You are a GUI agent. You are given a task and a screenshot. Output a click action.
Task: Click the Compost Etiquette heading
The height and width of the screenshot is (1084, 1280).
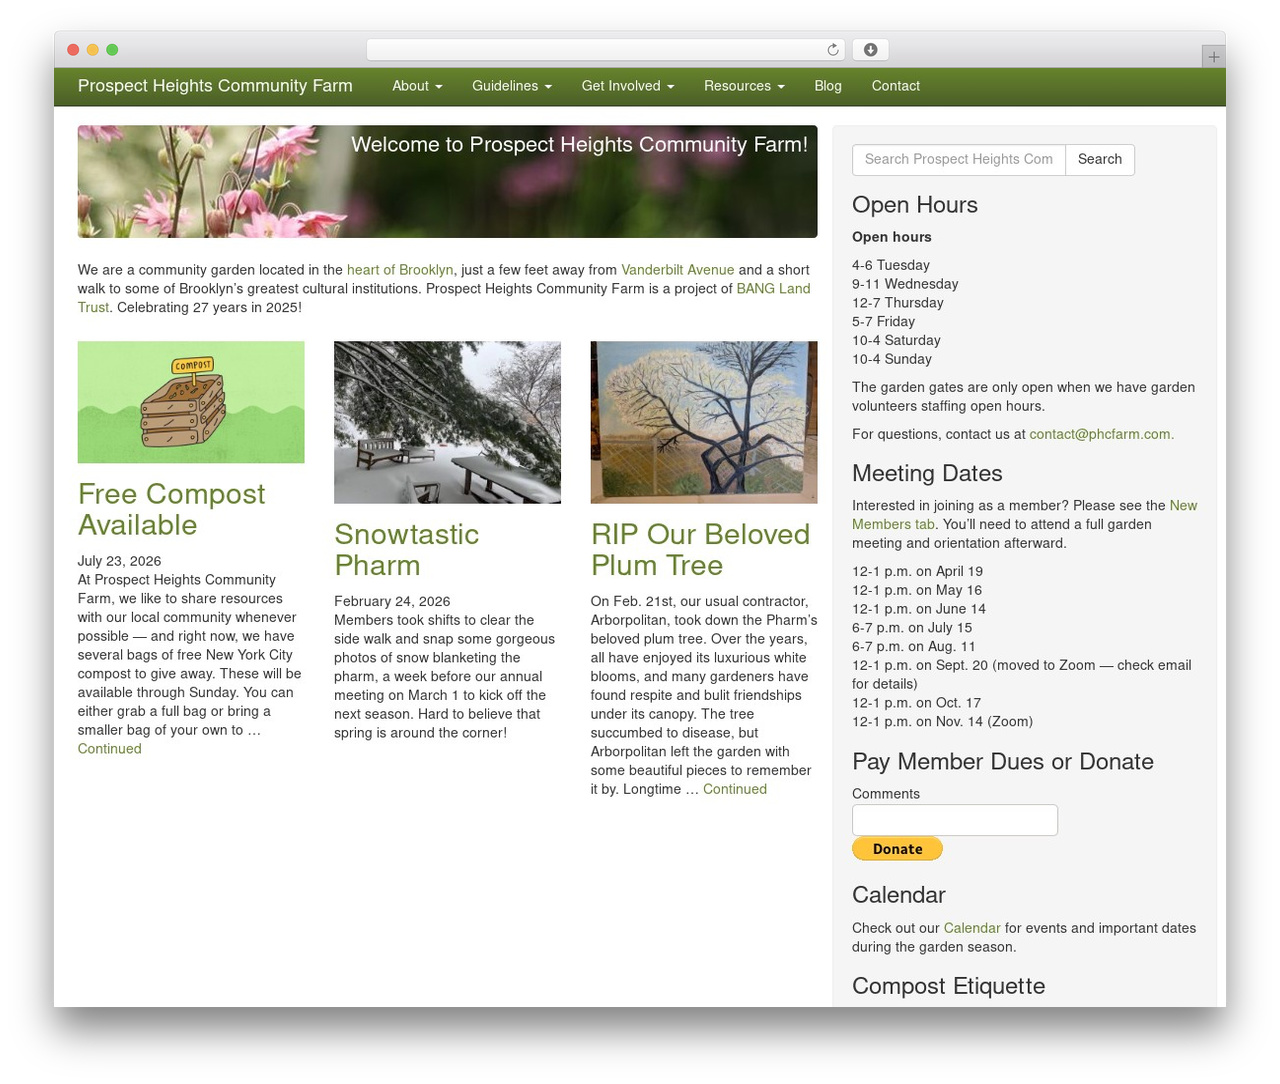pyautogui.click(x=948, y=986)
